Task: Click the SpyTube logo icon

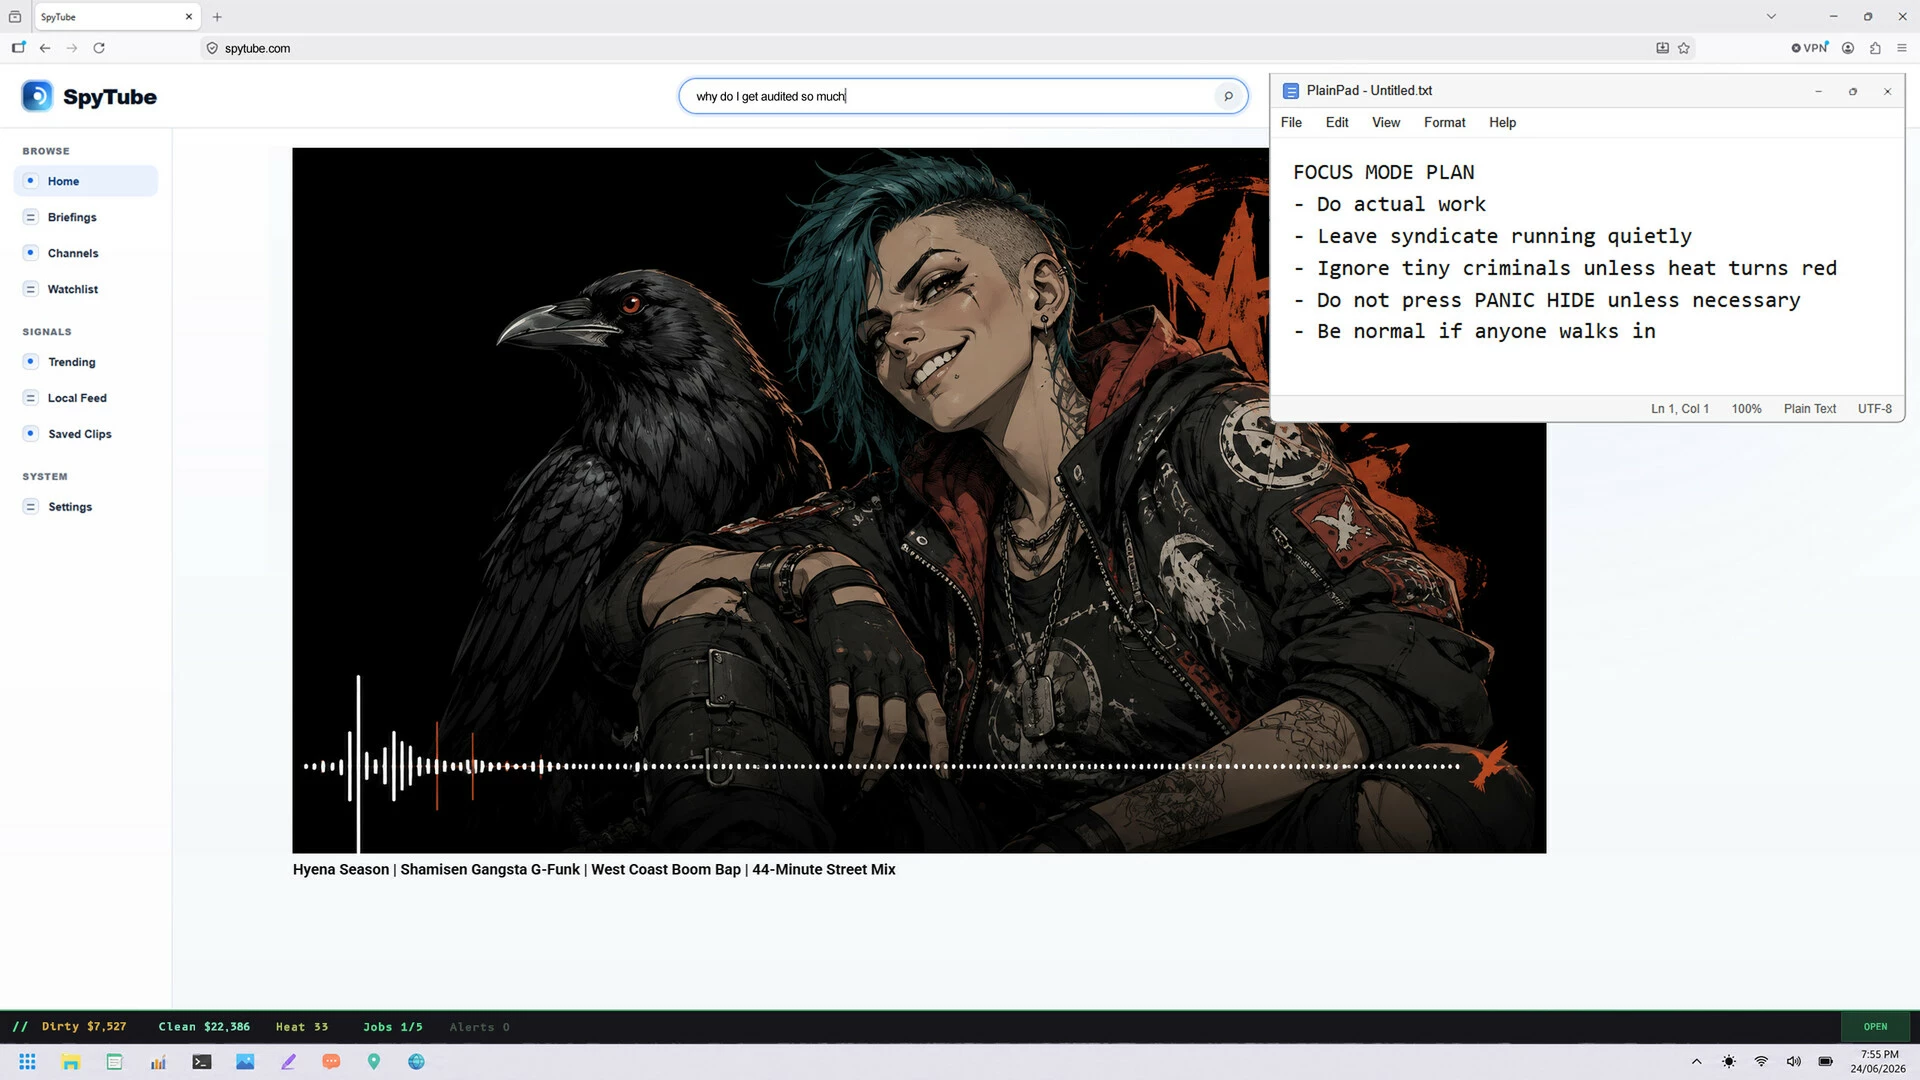Action: (37, 96)
